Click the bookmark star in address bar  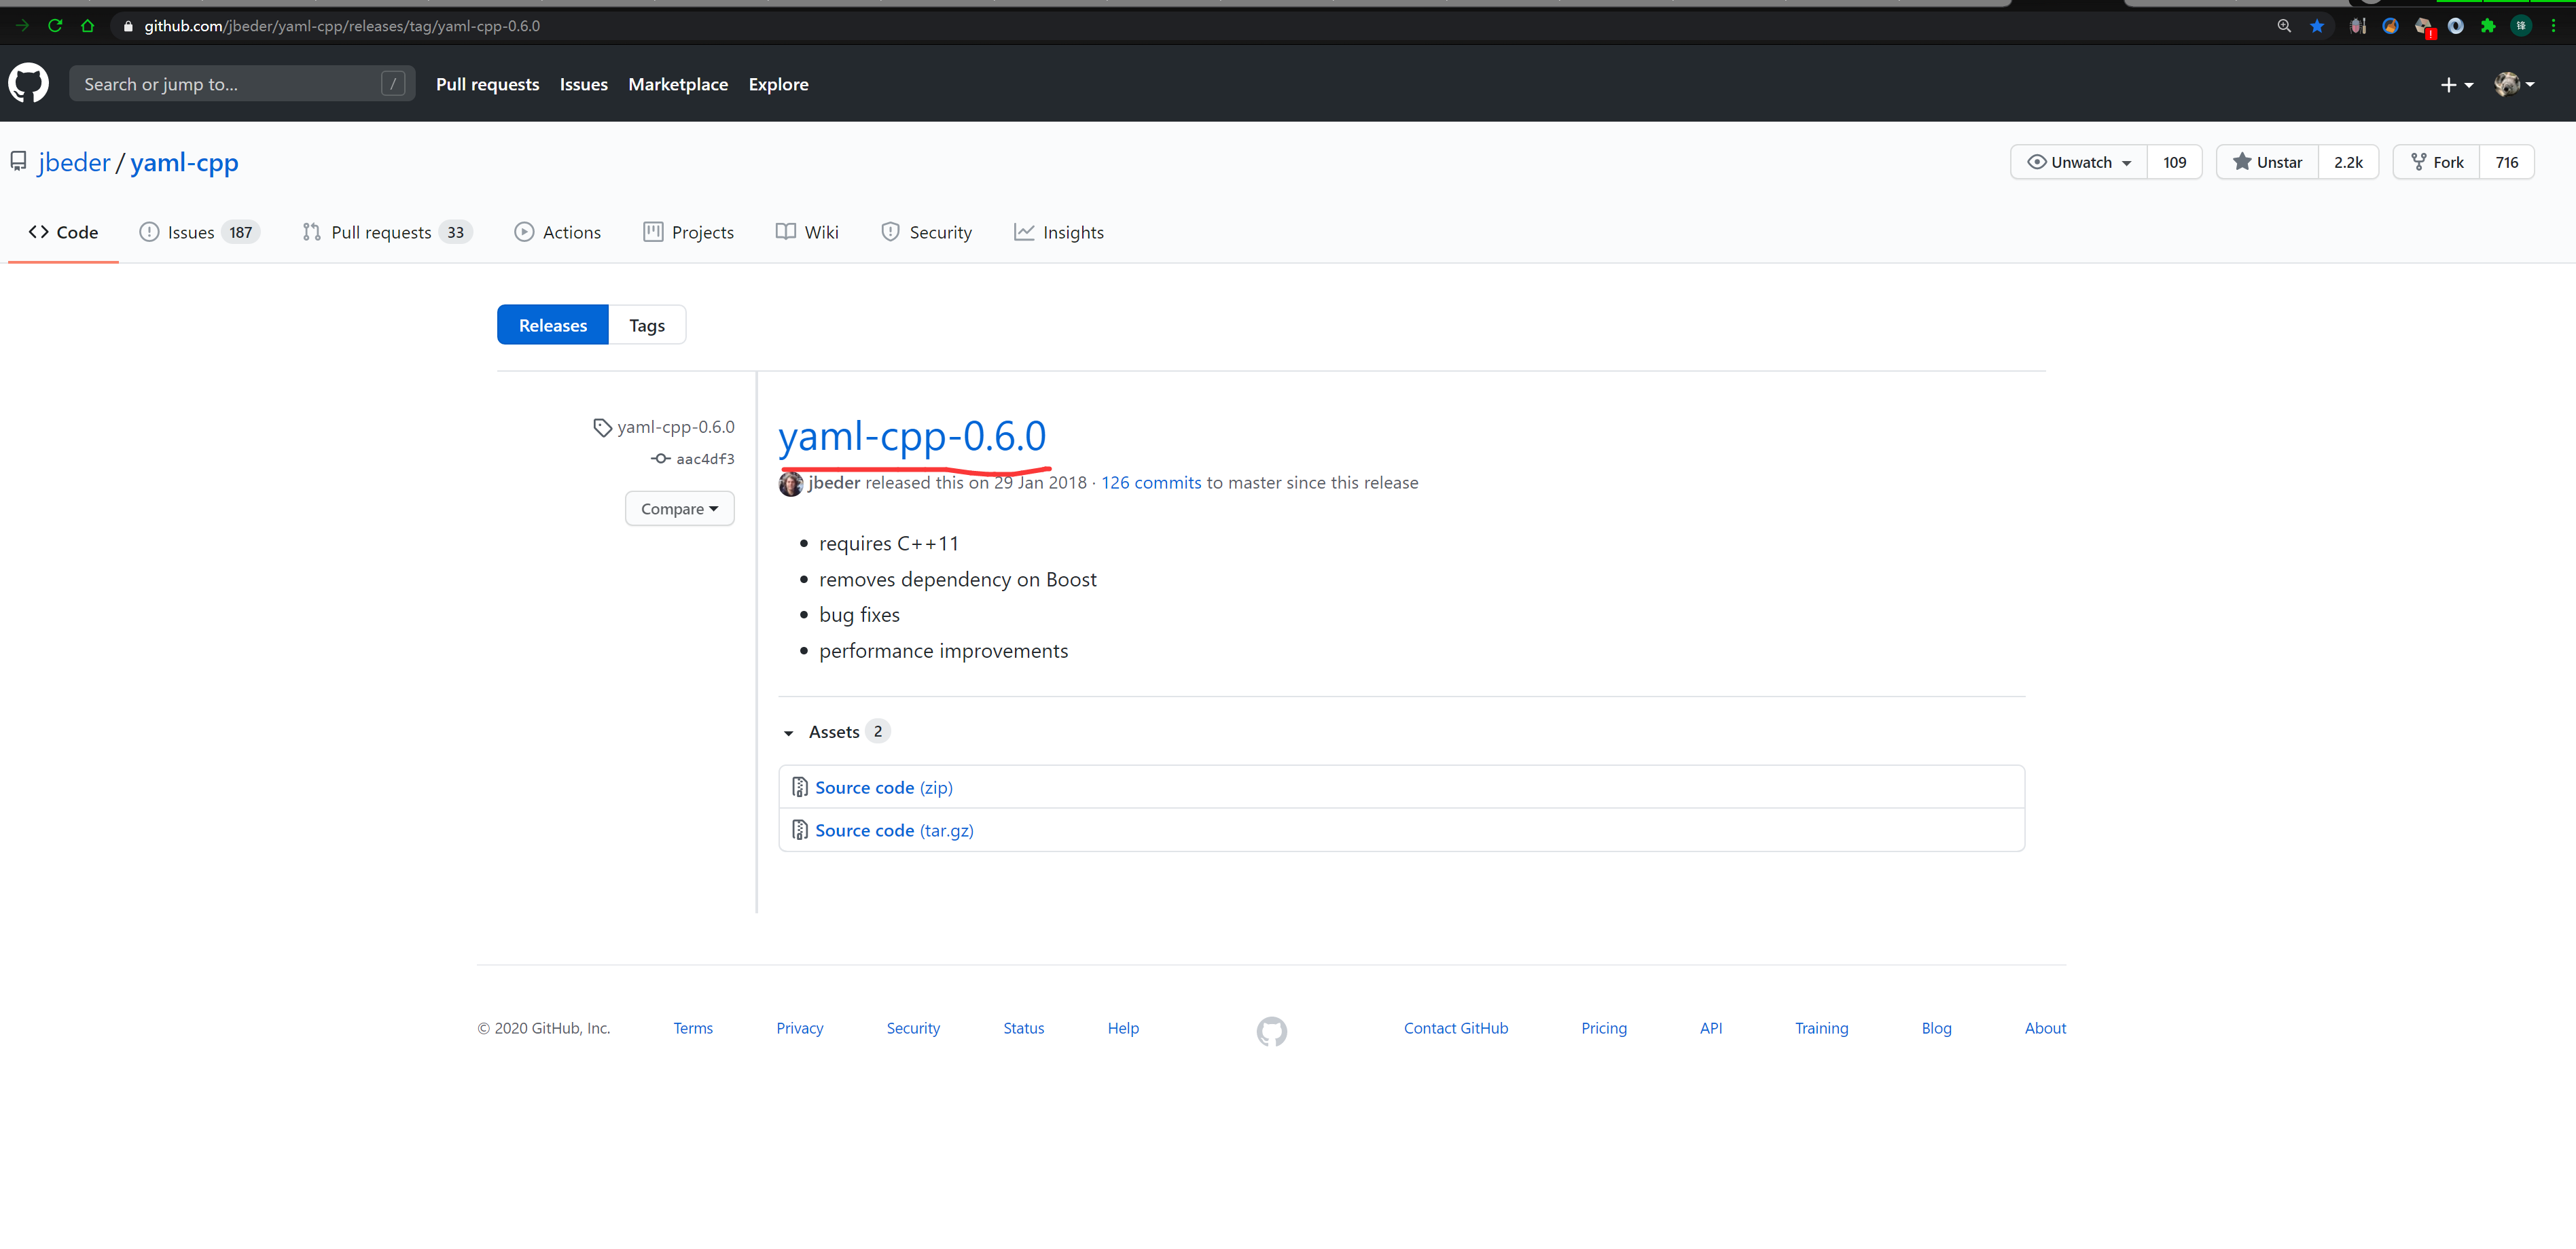[x=2316, y=26]
